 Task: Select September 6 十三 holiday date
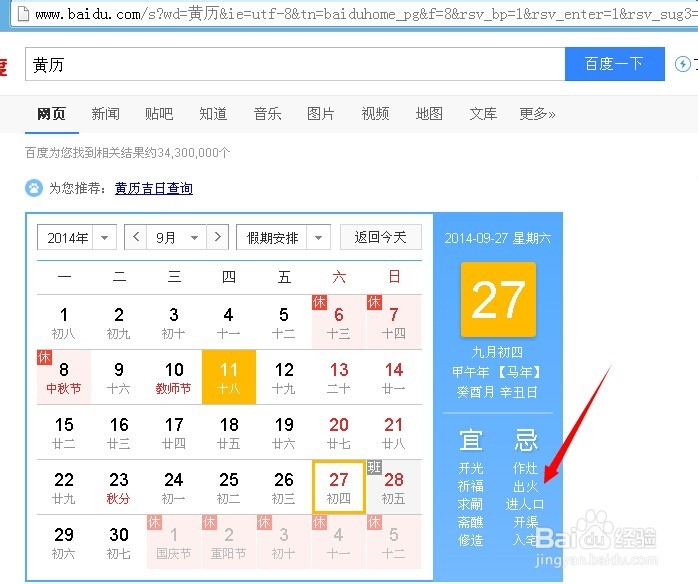point(339,322)
